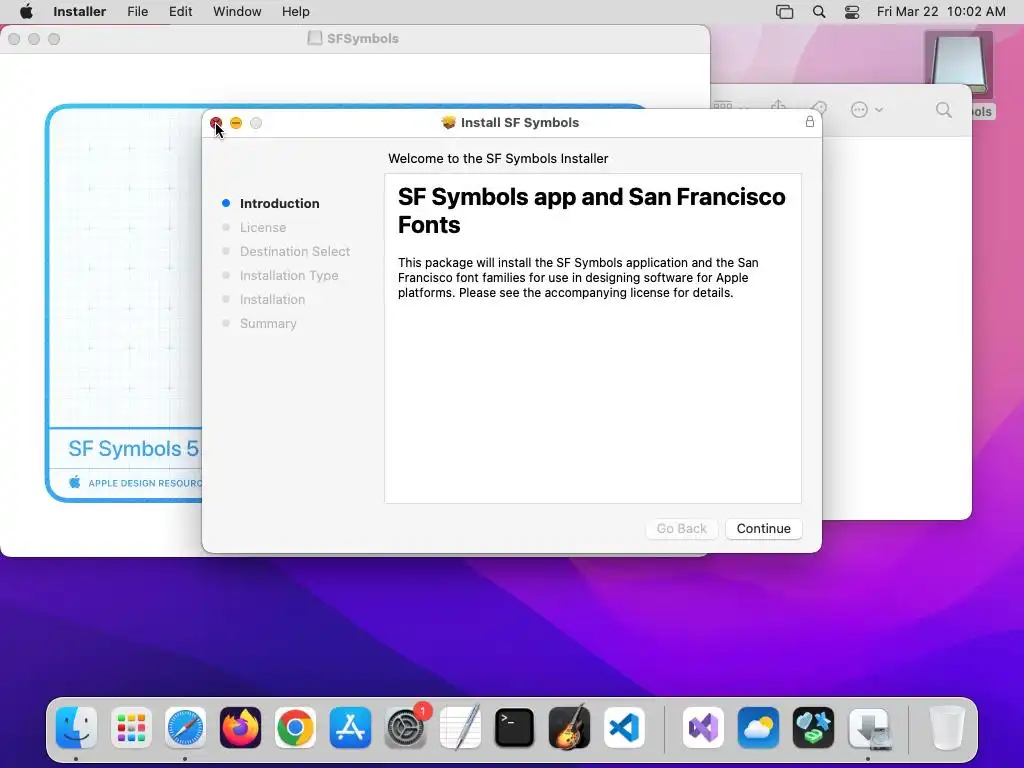
Task: Select the Installation step in sidebar
Action: pyautogui.click(x=272, y=299)
